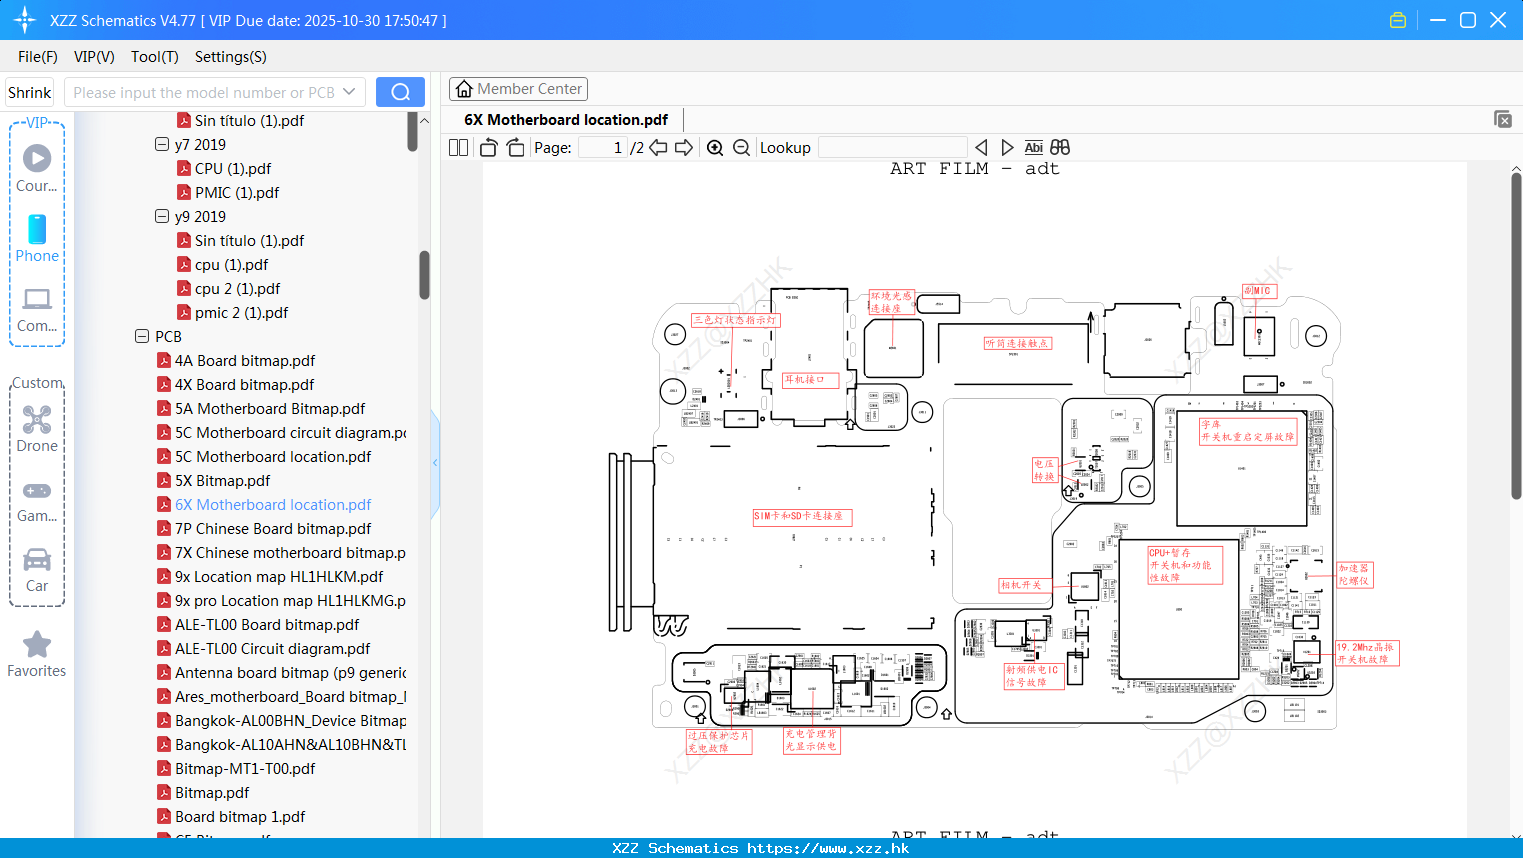Find previous lookup match
Image resolution: width=1523 pixels, height=858 pixels.
click(x=981, y=147)
